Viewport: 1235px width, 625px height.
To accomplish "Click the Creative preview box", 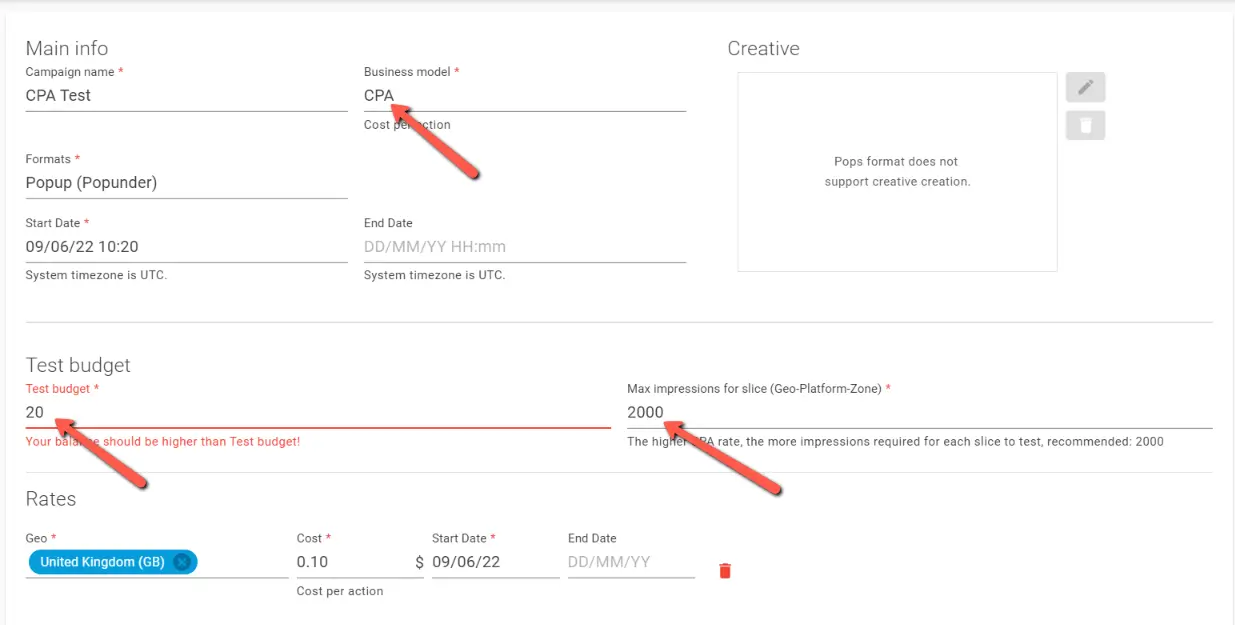I will (x=897, y=171).
